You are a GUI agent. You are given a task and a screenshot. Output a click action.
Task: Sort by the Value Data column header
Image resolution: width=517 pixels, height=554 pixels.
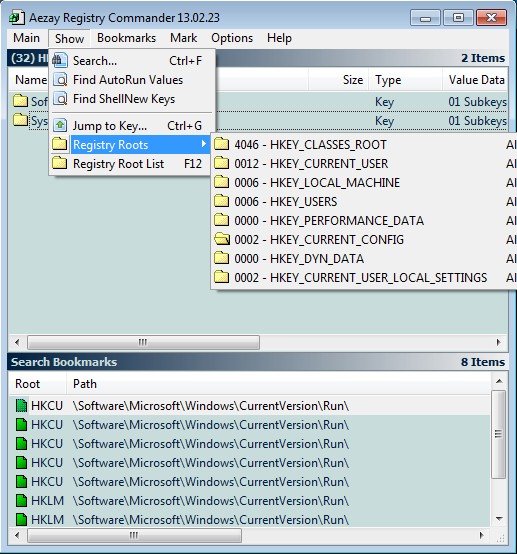click(x=475, y=80)
